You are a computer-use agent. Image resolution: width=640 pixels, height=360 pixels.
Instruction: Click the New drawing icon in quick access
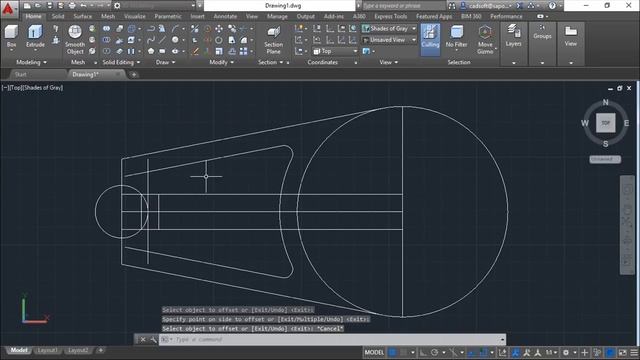pos(27,6)
